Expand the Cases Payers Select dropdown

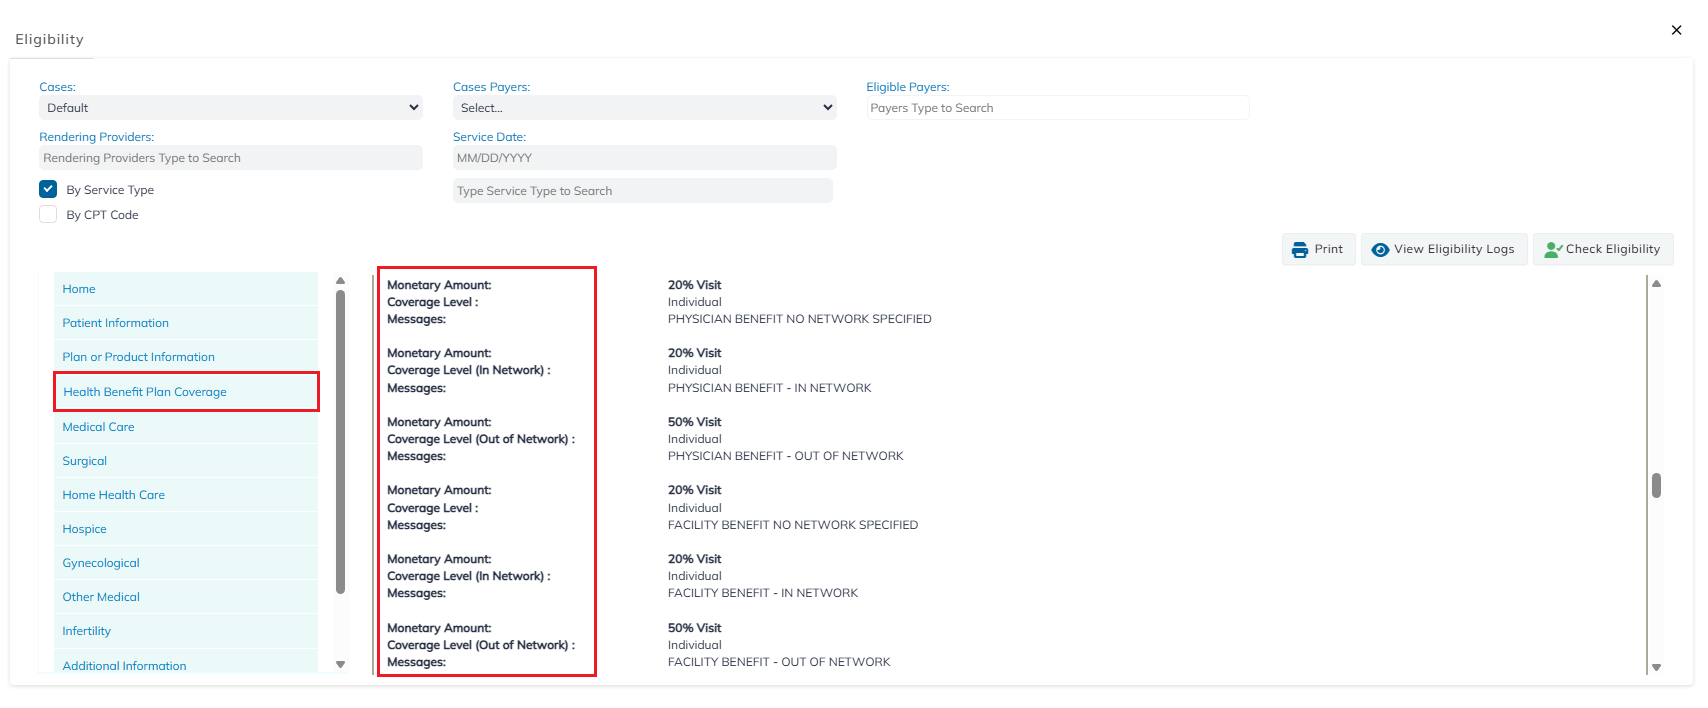tap(644, 108)
